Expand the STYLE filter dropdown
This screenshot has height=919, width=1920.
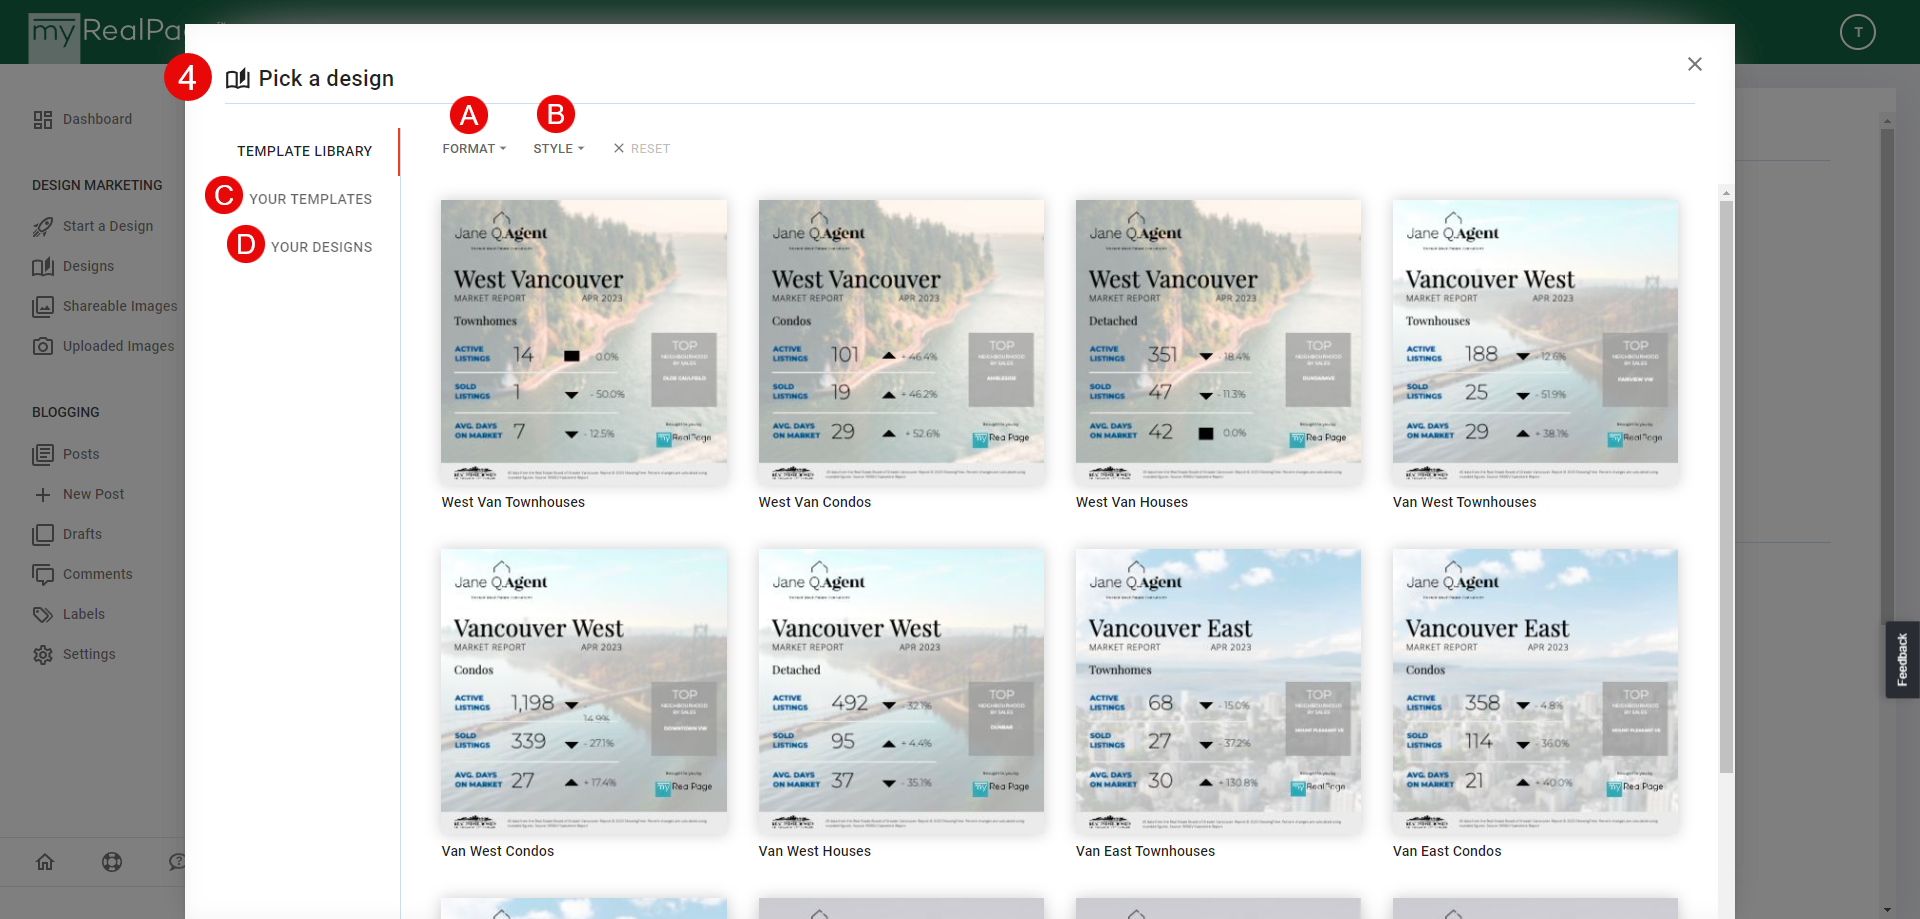pyautogui.click(x=558, y=149)
